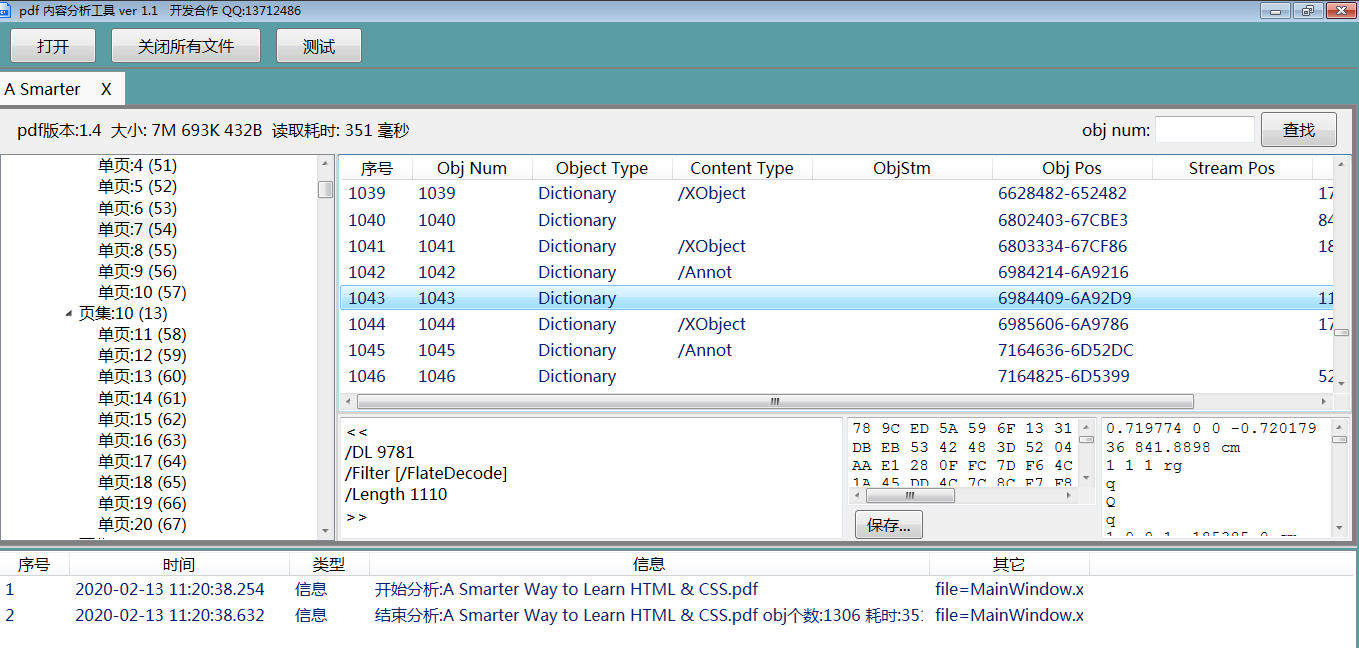Click the /Length 1110 line
Viewport: 1359px width, 648px height.
click(x=396, y=494)
